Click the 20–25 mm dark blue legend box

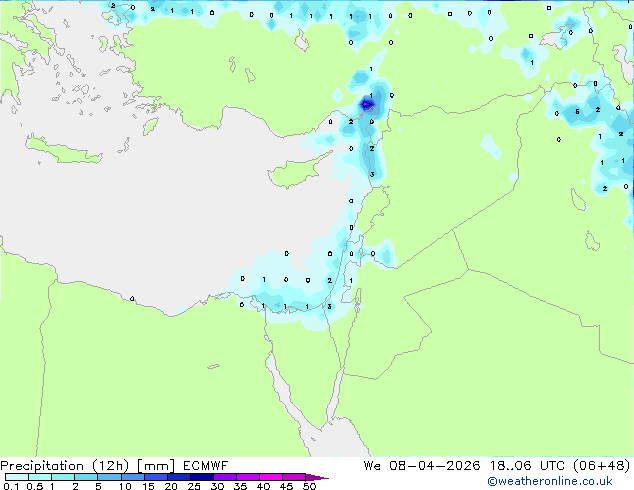tap(179, 477)
